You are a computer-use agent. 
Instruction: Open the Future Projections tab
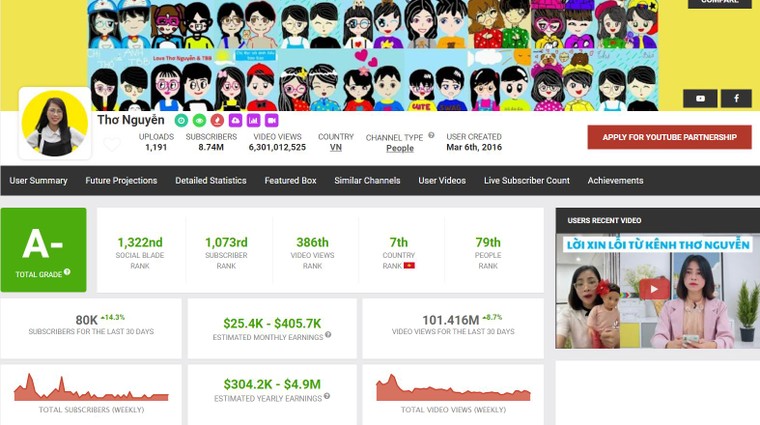[121, 180]
